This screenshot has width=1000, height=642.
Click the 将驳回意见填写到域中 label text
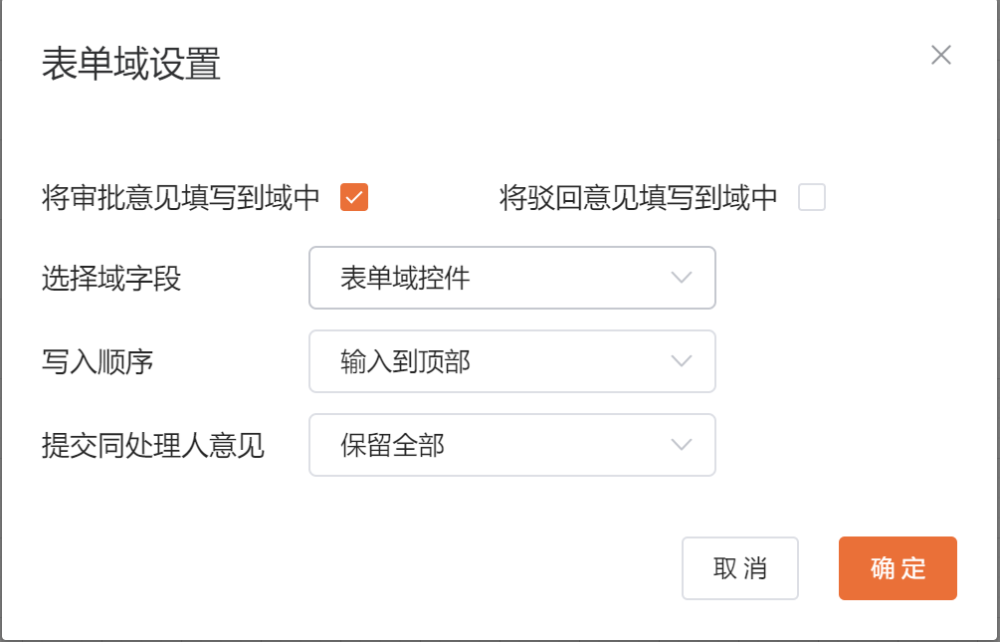[x=638, y=198]
